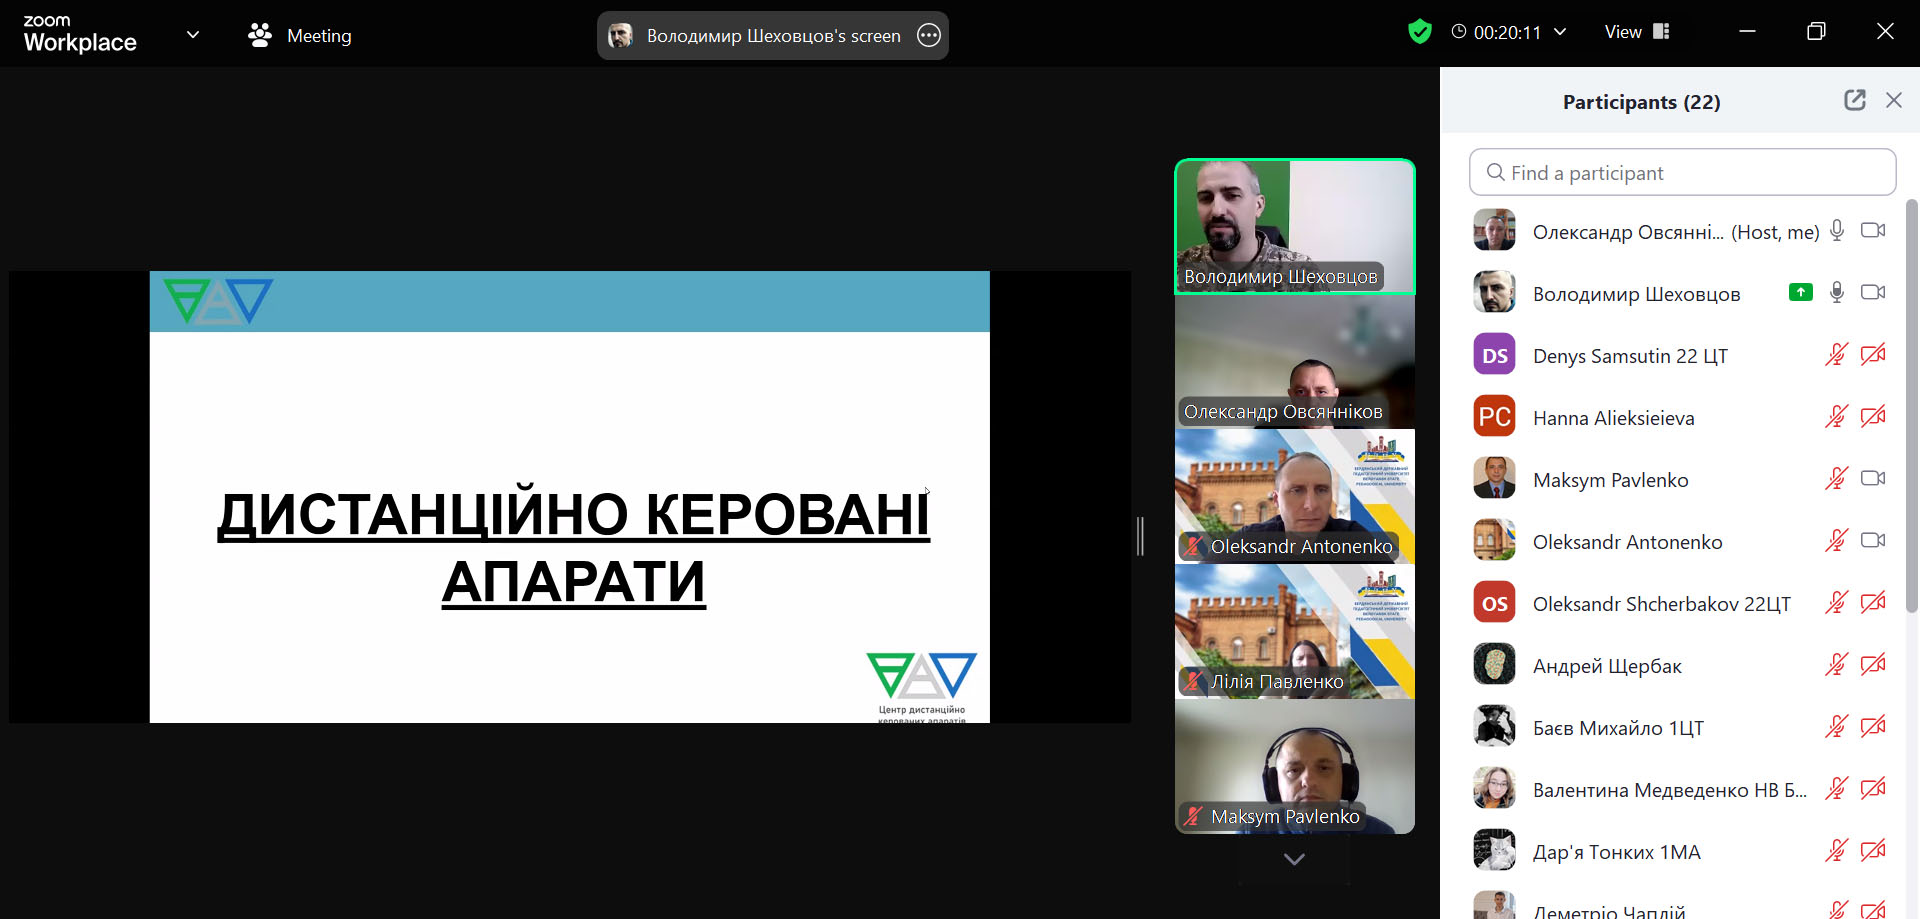Toggle host Олександр Овсянні... microphone icon

[1837, 231]
